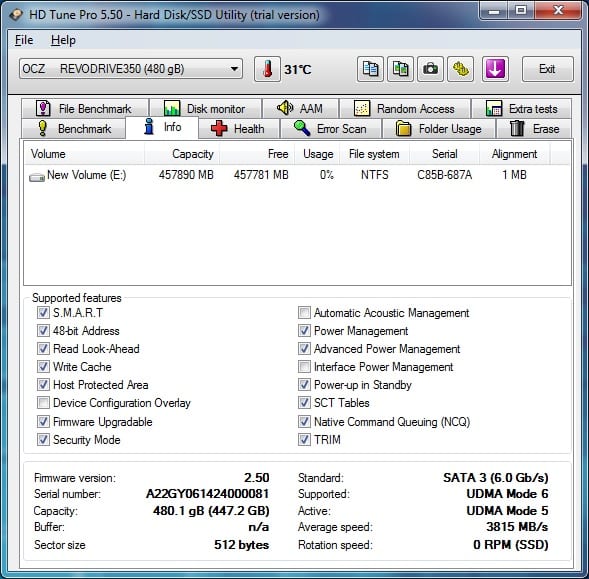Sort by the Capacity column header
This screenshot has width=589, height=579.
pyautogui.click(x=182, y=154)
